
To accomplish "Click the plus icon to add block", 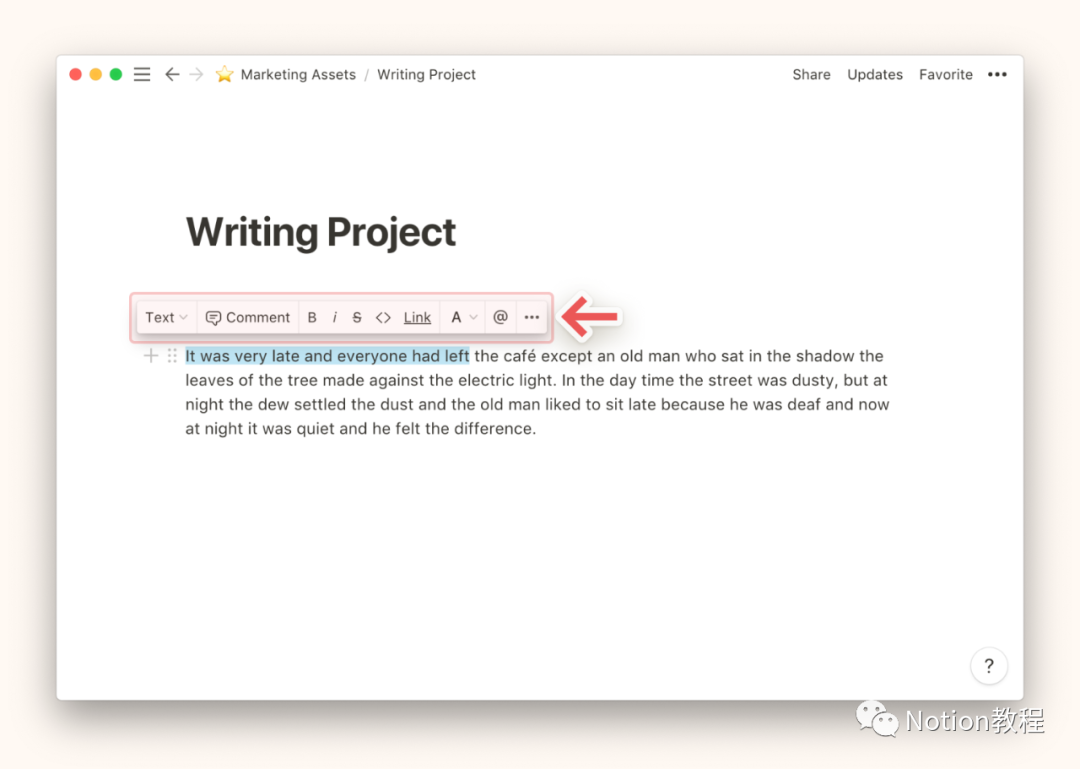I will coord(151,356).
